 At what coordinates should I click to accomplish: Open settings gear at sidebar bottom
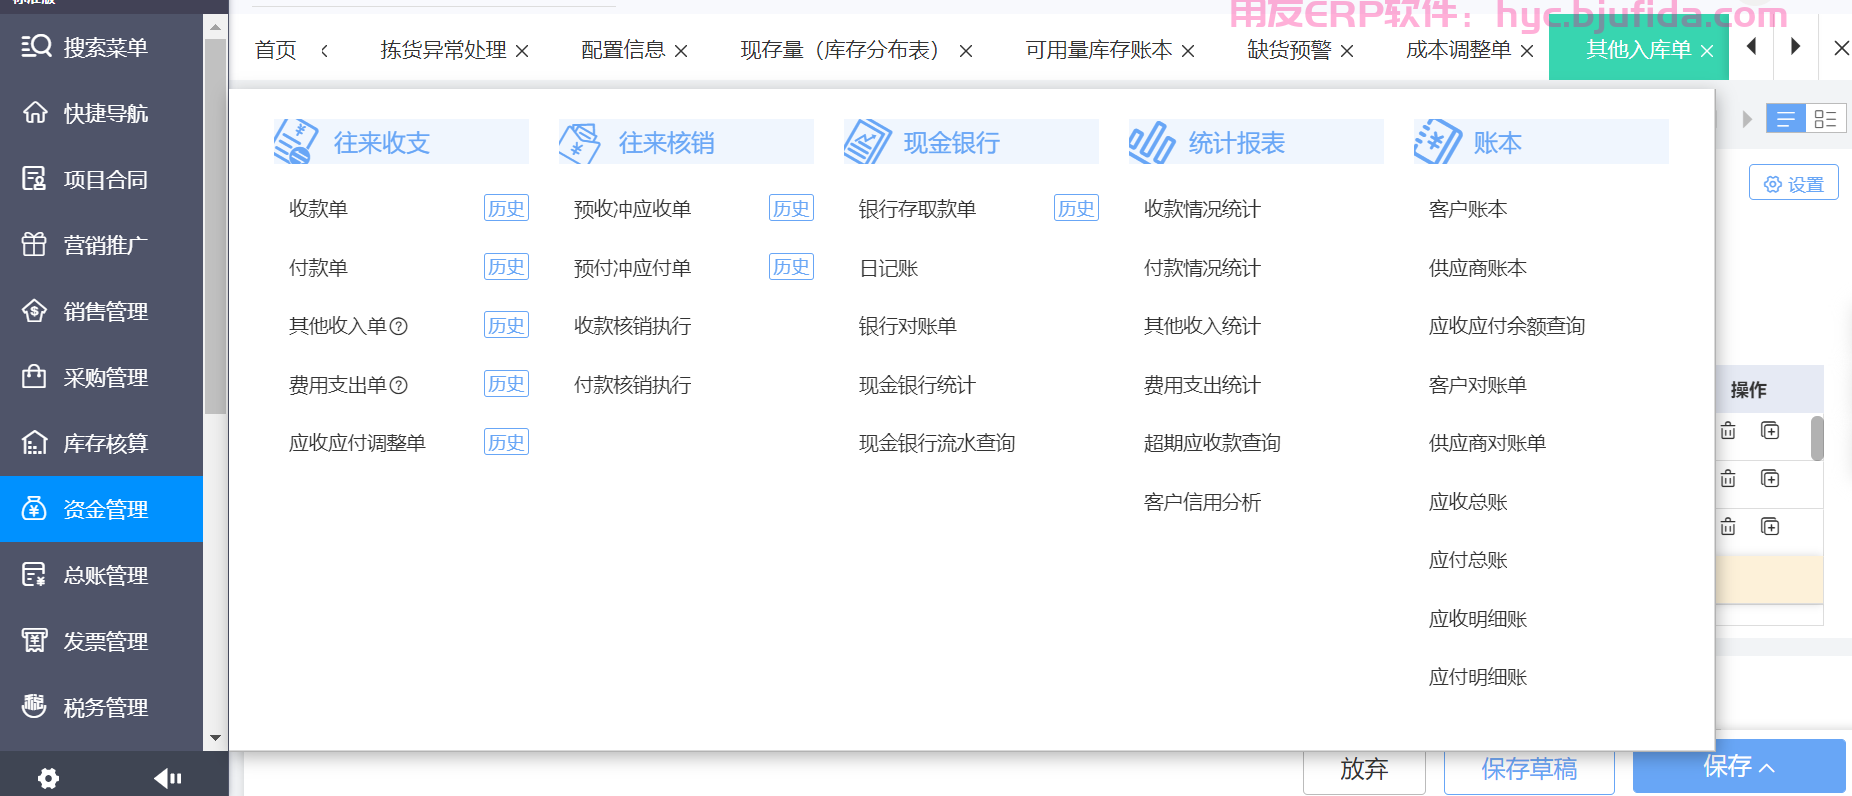click(48, 778)
